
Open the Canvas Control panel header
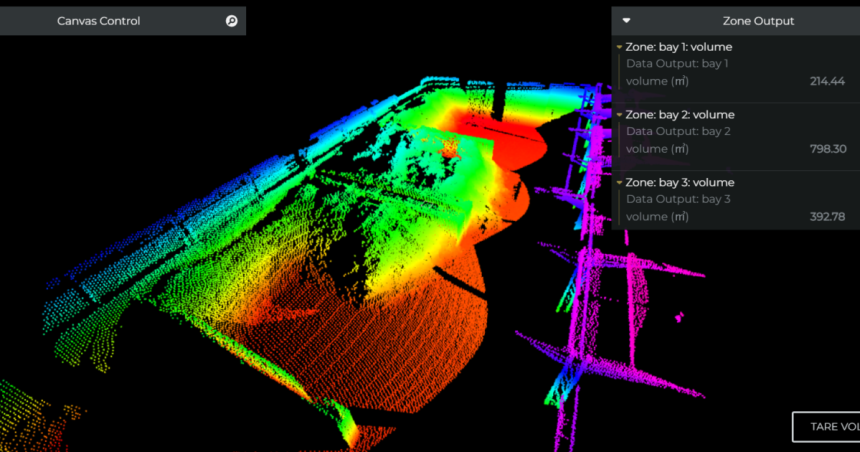pos(98,21)
